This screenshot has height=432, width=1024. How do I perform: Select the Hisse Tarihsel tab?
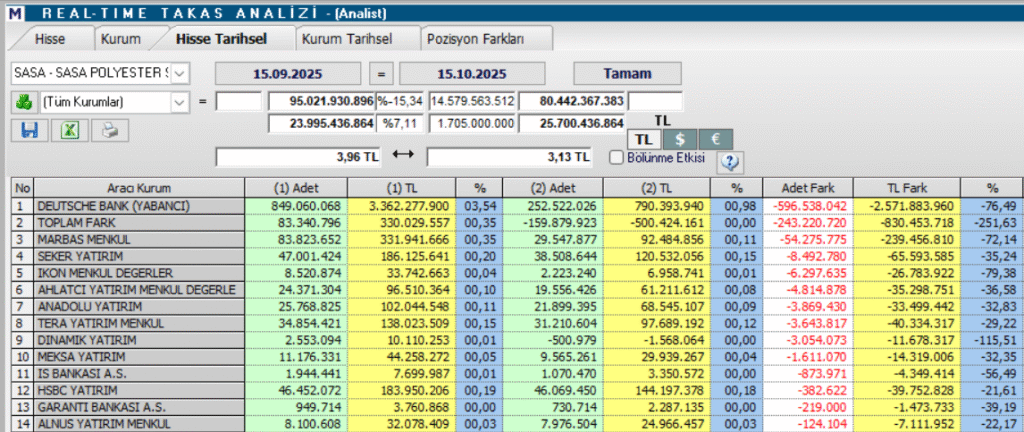pos(221,39)
